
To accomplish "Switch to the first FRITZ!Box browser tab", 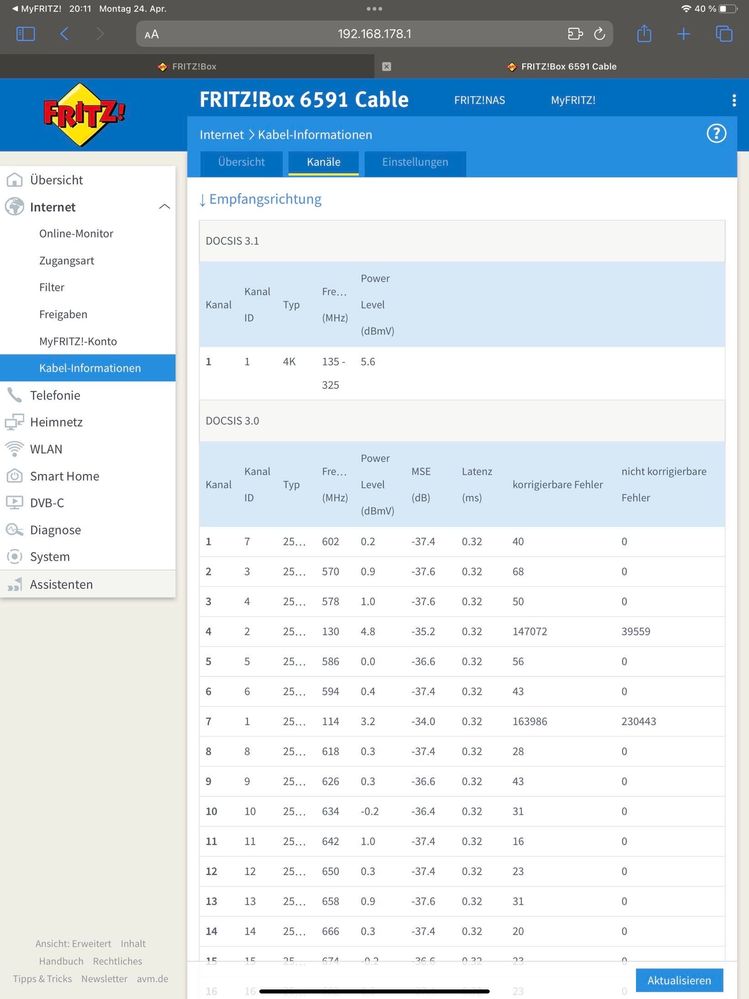I will pyautogui.click(x=187, y=66).
